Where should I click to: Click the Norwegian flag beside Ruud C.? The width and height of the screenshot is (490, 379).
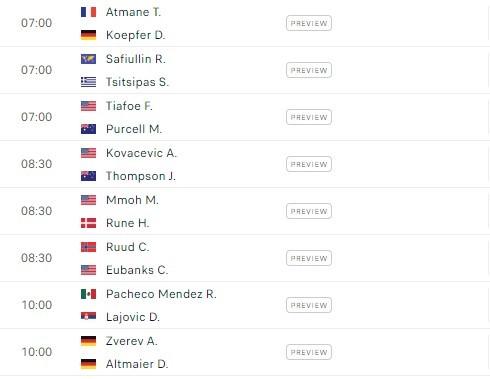88,247
